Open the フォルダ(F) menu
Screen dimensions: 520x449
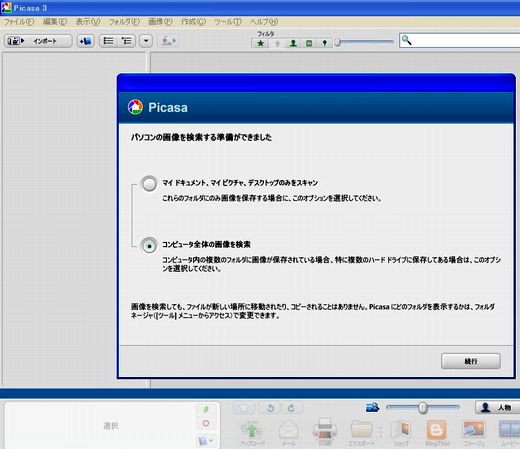pos(124,22)
